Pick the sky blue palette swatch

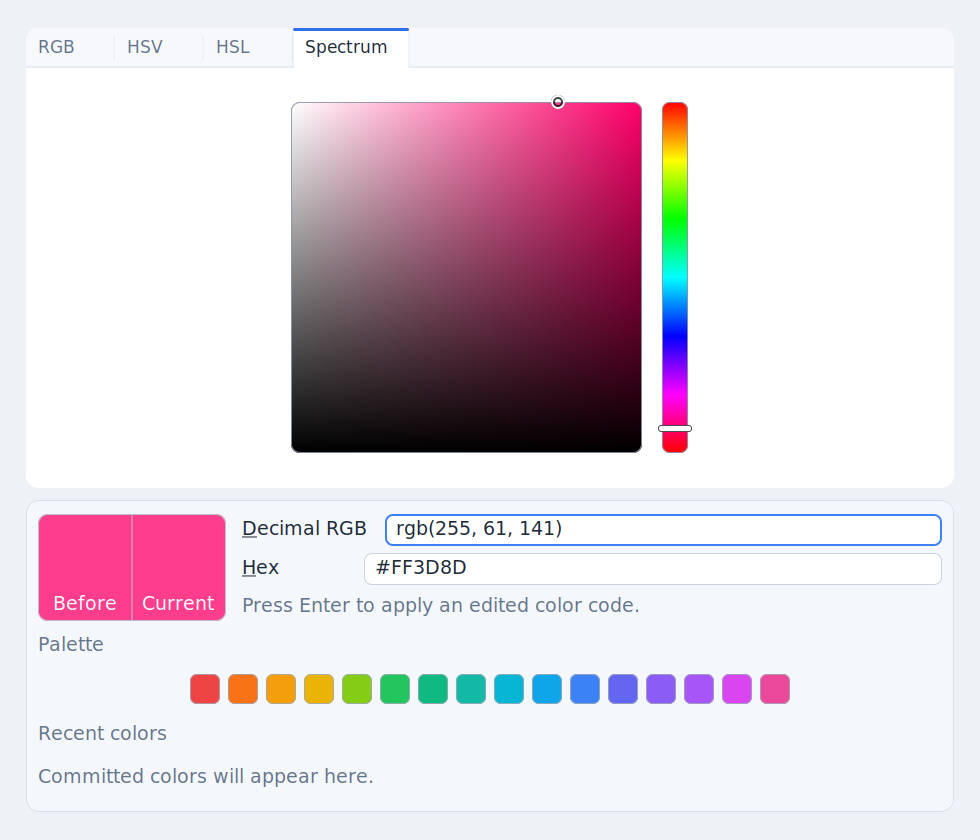pyautogui.click(x=547, y=689)
